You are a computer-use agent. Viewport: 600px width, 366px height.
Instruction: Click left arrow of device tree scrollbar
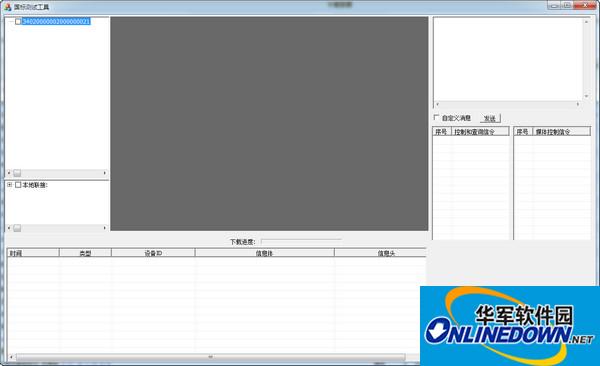pyautogui.click(x=9, y=173)
